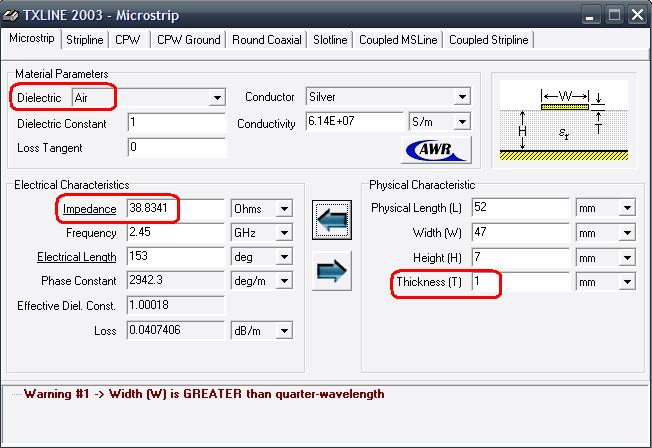Open the Coupled Stripline tab
This screenshot has height=448, width=652.
pos(489,40)
